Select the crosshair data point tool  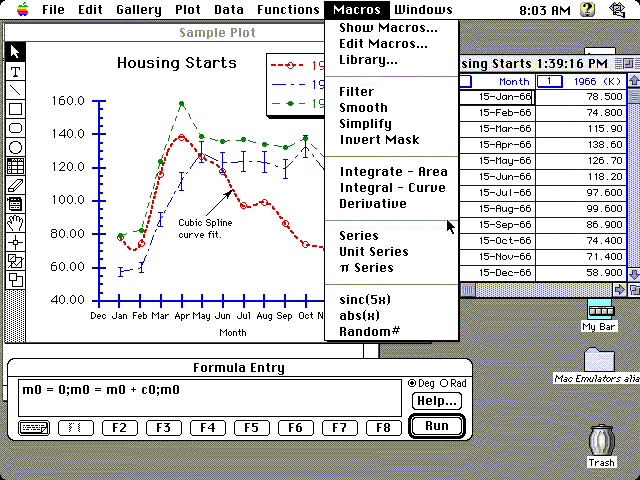point(16,242)
